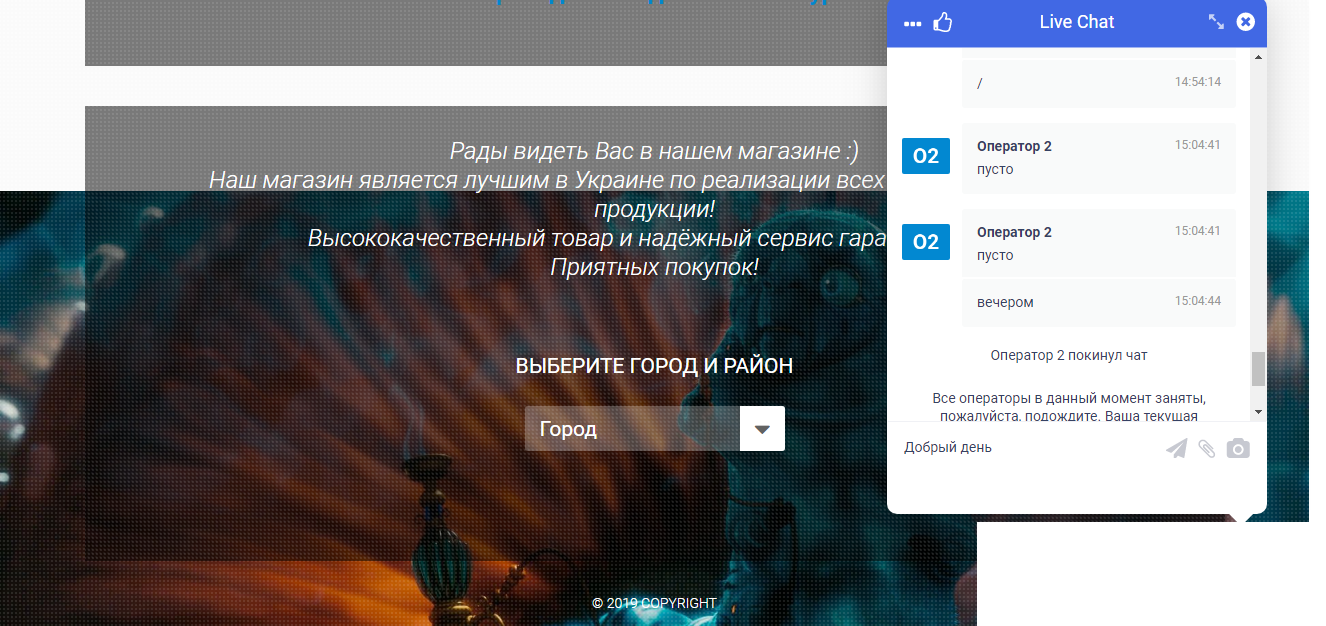Click the Live Chat title
The width and height of the screenshot is (1326, 626).
[x=1077, y=22]
